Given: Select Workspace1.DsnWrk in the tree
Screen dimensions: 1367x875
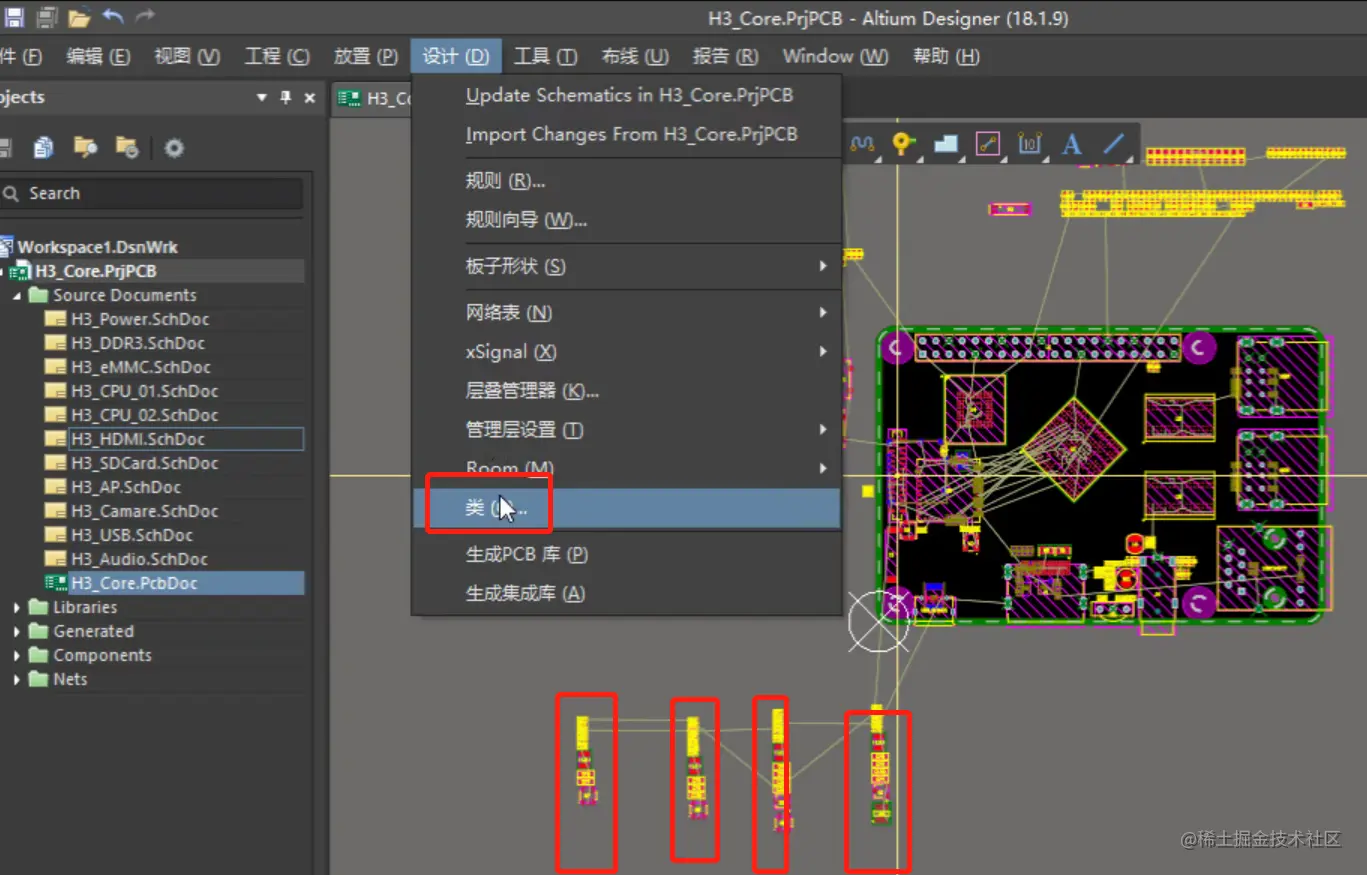Looking at the screenshot, I should (97, 247).
